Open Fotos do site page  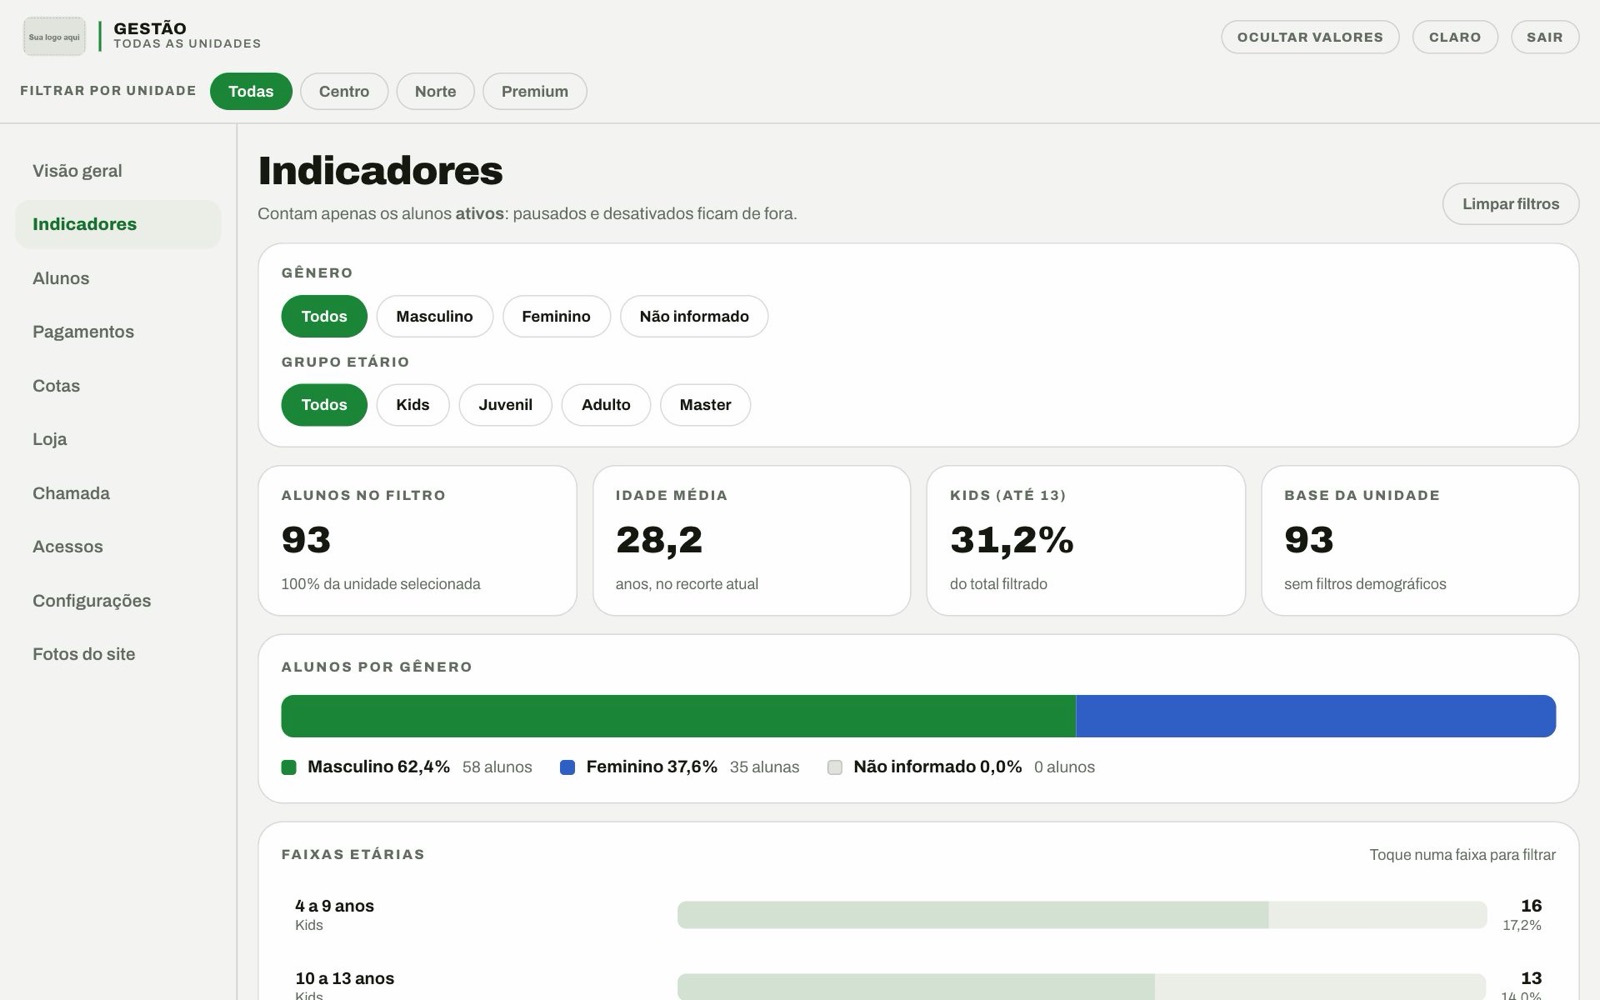118,654
